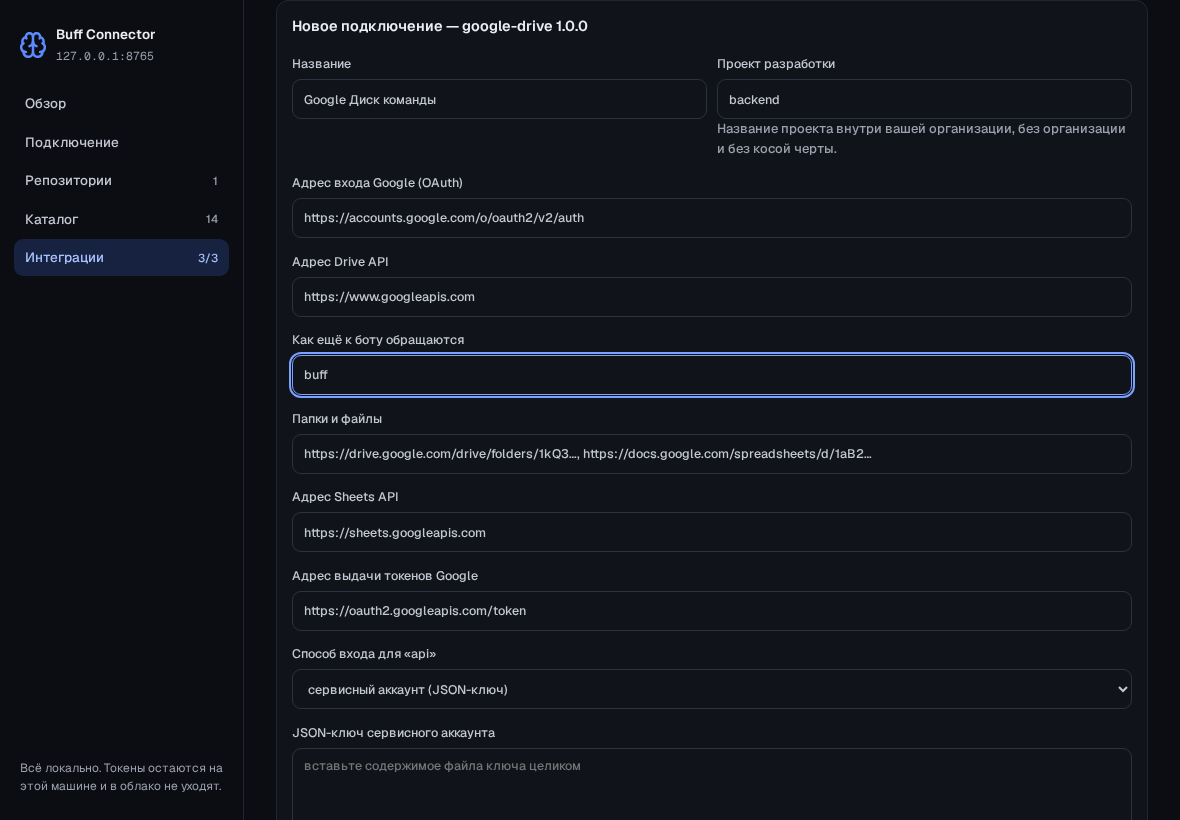Focus the Название input field
Image resolution: width=1180 pixels, height=820 pixels.
(x=499, y=99)
